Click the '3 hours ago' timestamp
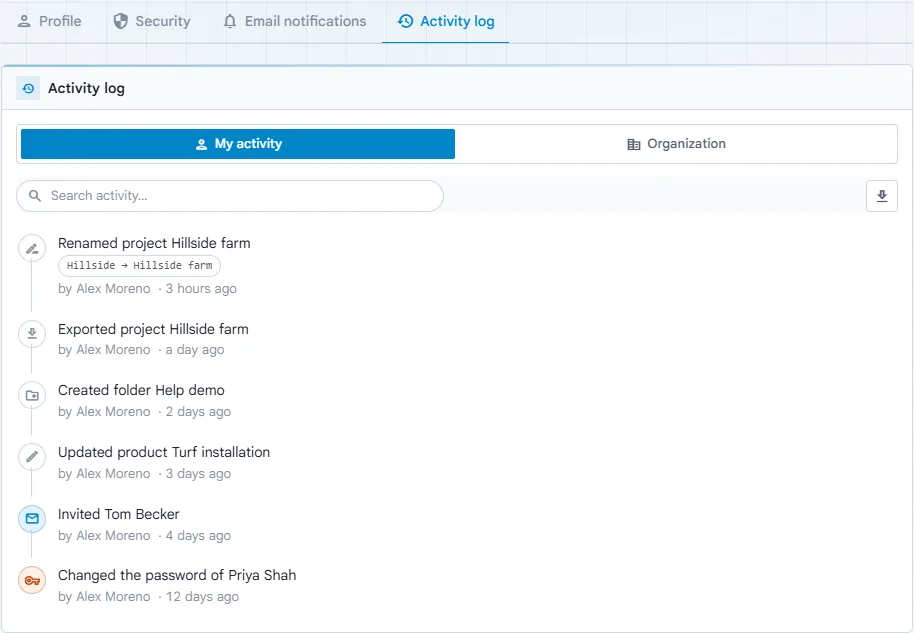 [201, 289]
